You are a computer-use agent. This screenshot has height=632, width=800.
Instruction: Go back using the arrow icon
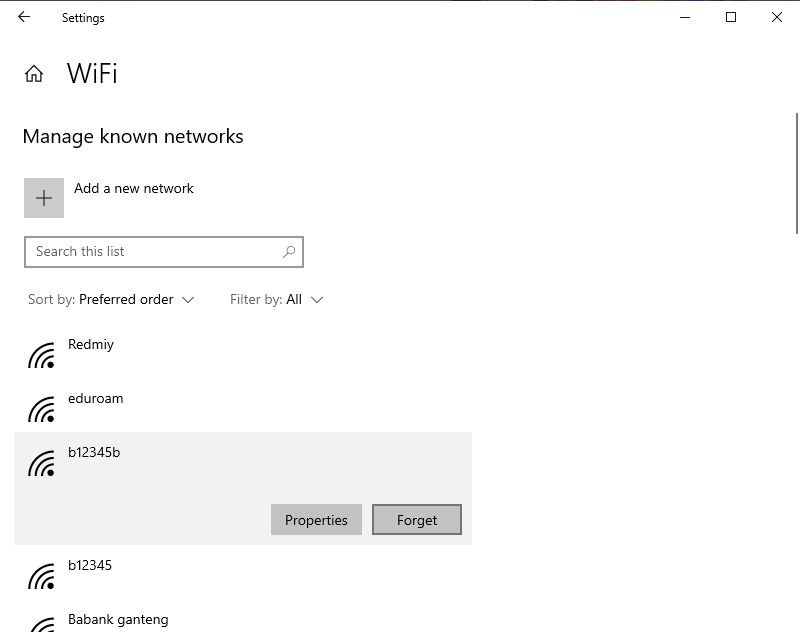[24, 17]
